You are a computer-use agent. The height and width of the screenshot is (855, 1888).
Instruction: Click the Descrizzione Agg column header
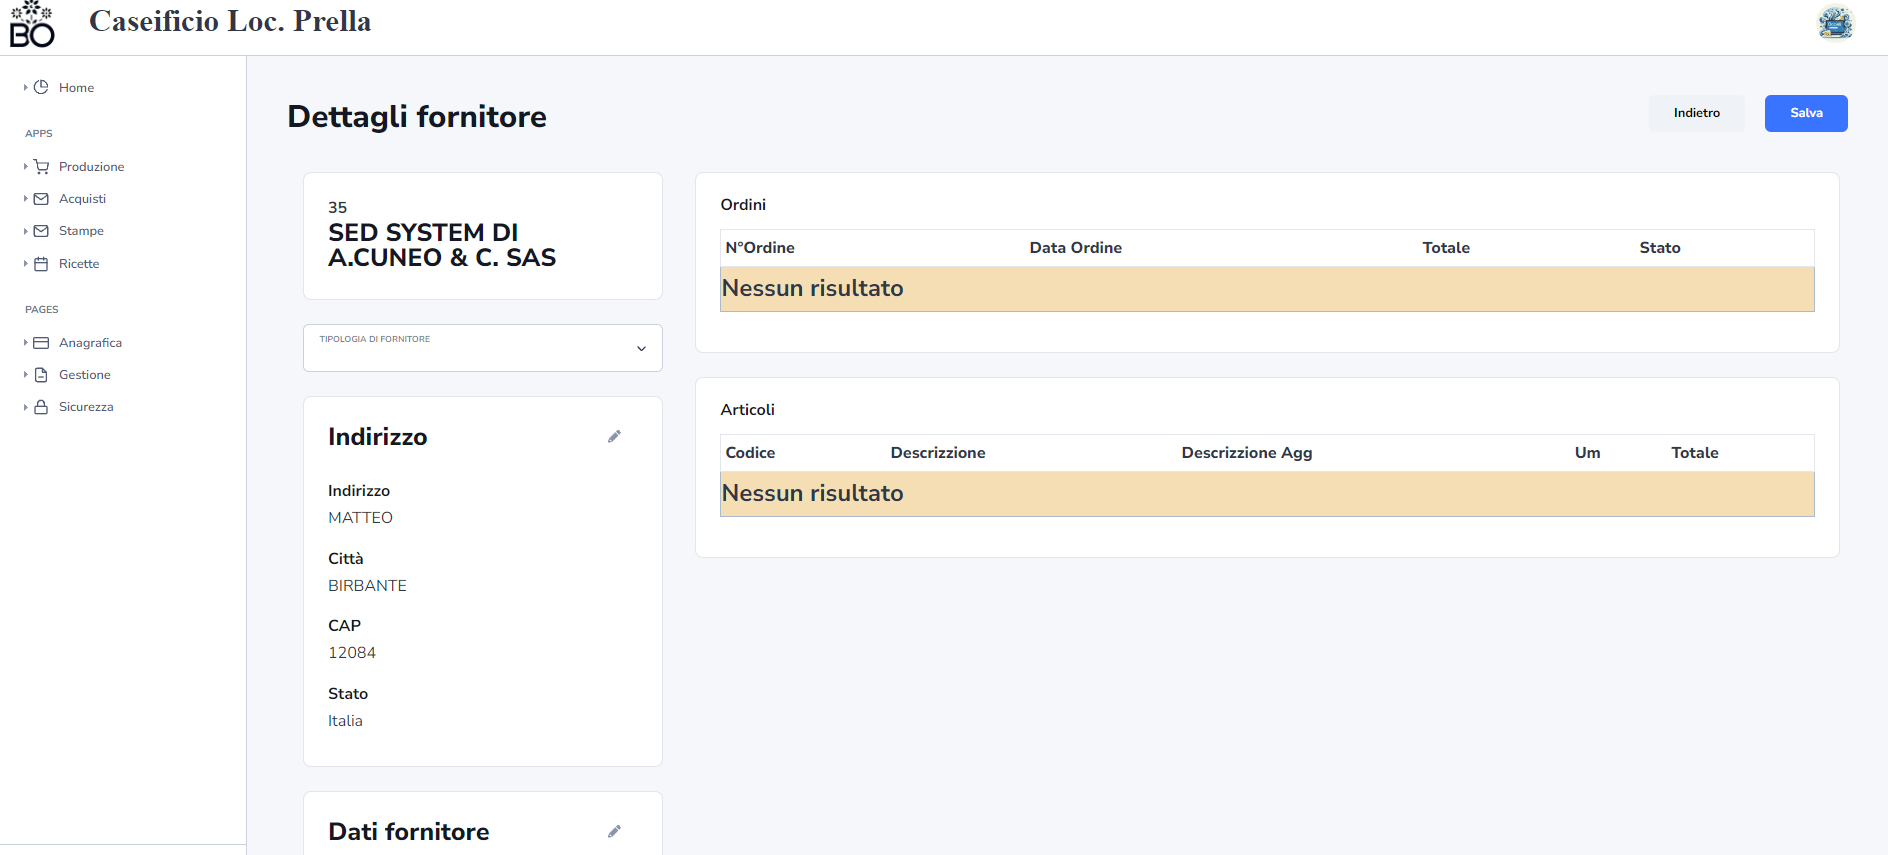[x=1246, y=453]
